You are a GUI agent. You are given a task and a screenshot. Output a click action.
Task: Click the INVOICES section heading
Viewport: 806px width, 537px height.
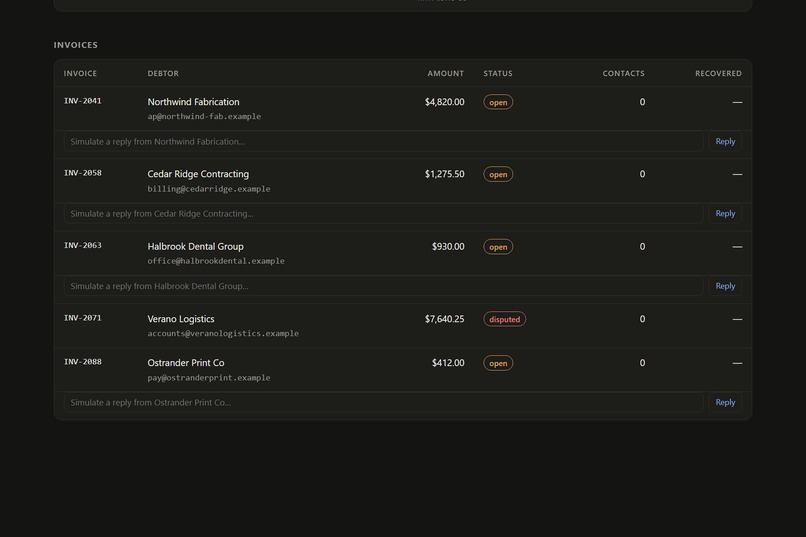tap(76, 45)
